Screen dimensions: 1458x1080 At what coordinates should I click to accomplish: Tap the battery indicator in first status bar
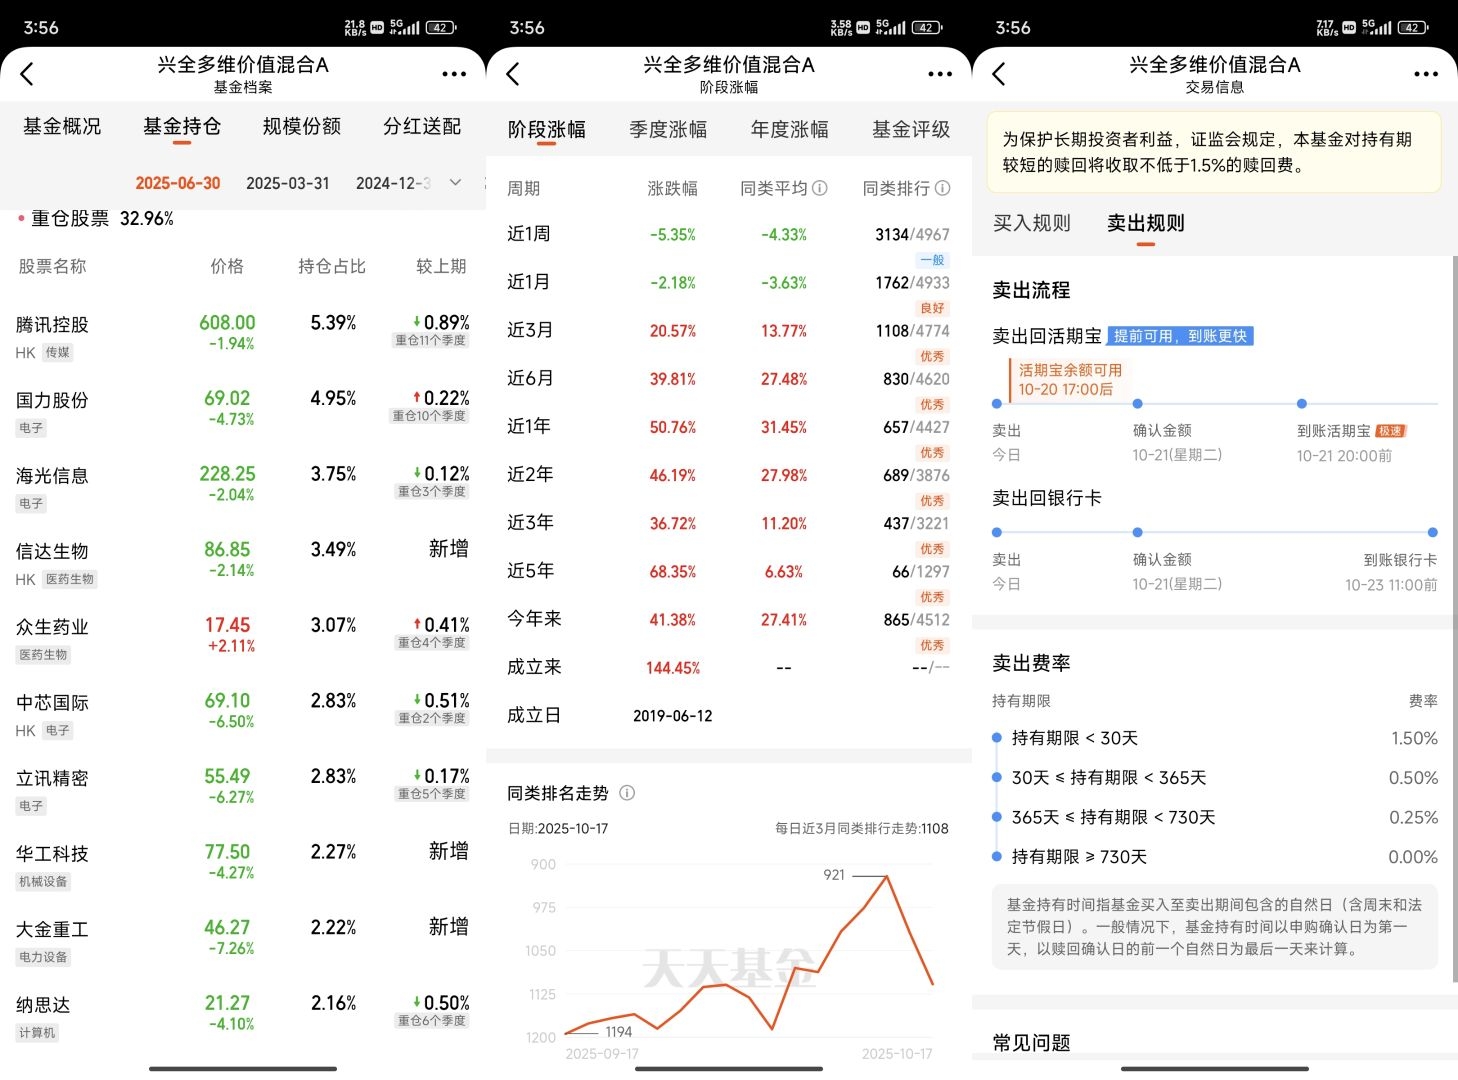coord(442,27)
